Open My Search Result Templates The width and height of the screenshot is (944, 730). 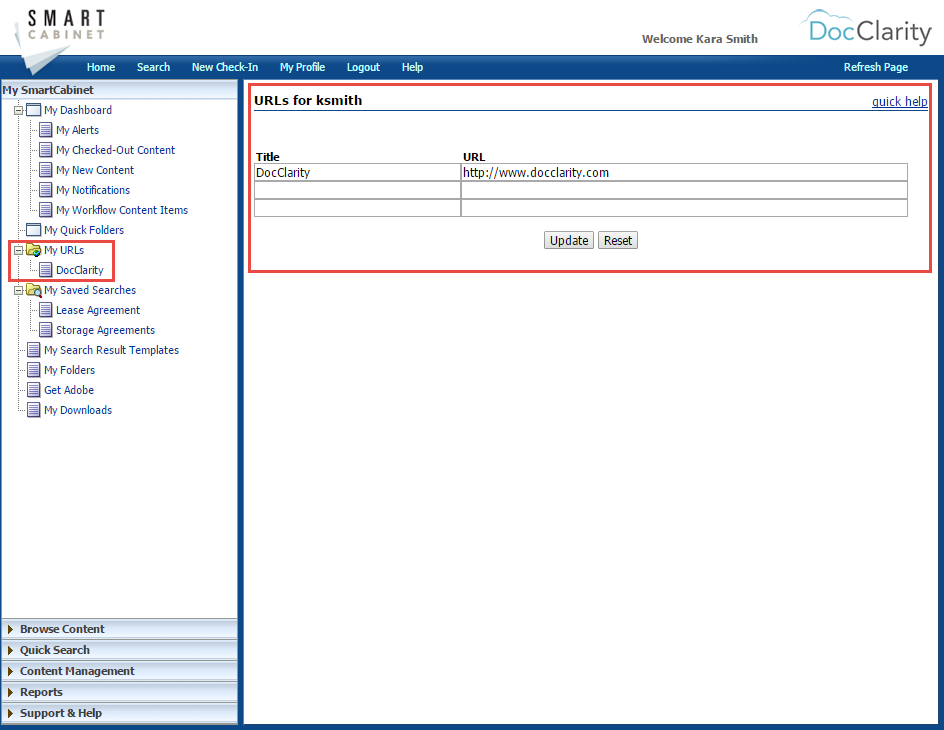[x=111, y=349]
